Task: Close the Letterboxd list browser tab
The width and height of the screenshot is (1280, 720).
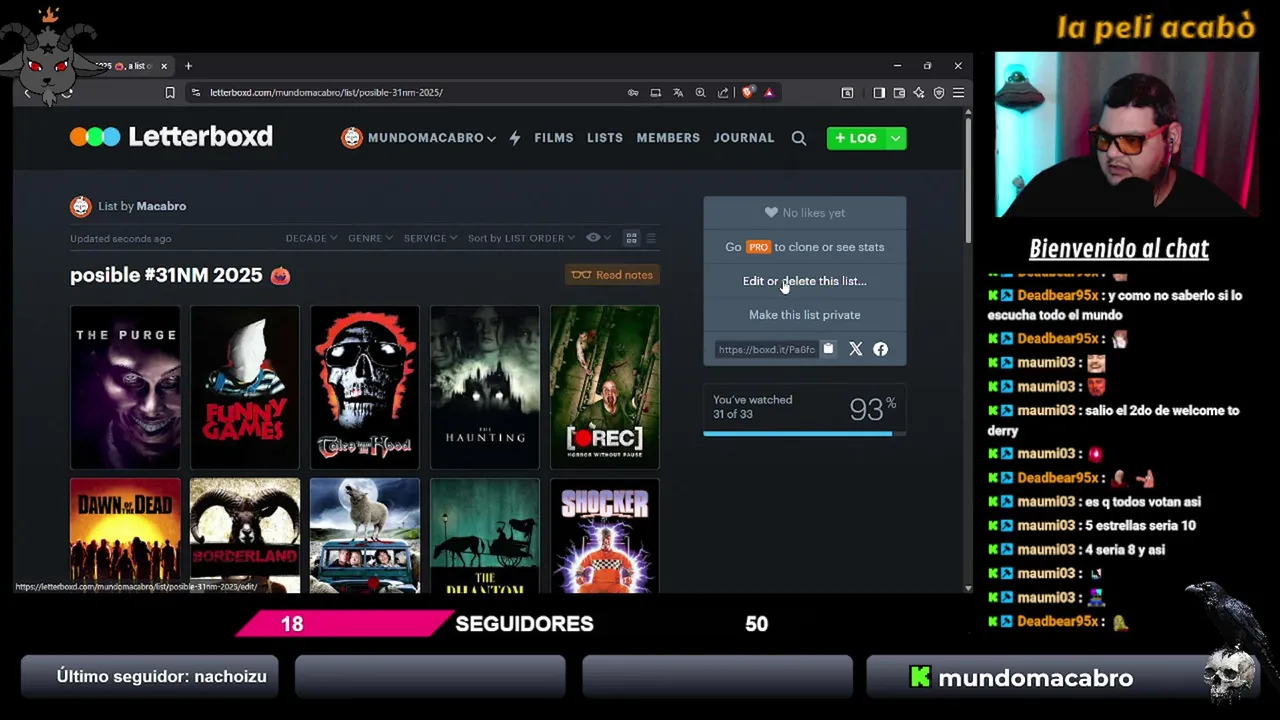Action: click(164, 66)
